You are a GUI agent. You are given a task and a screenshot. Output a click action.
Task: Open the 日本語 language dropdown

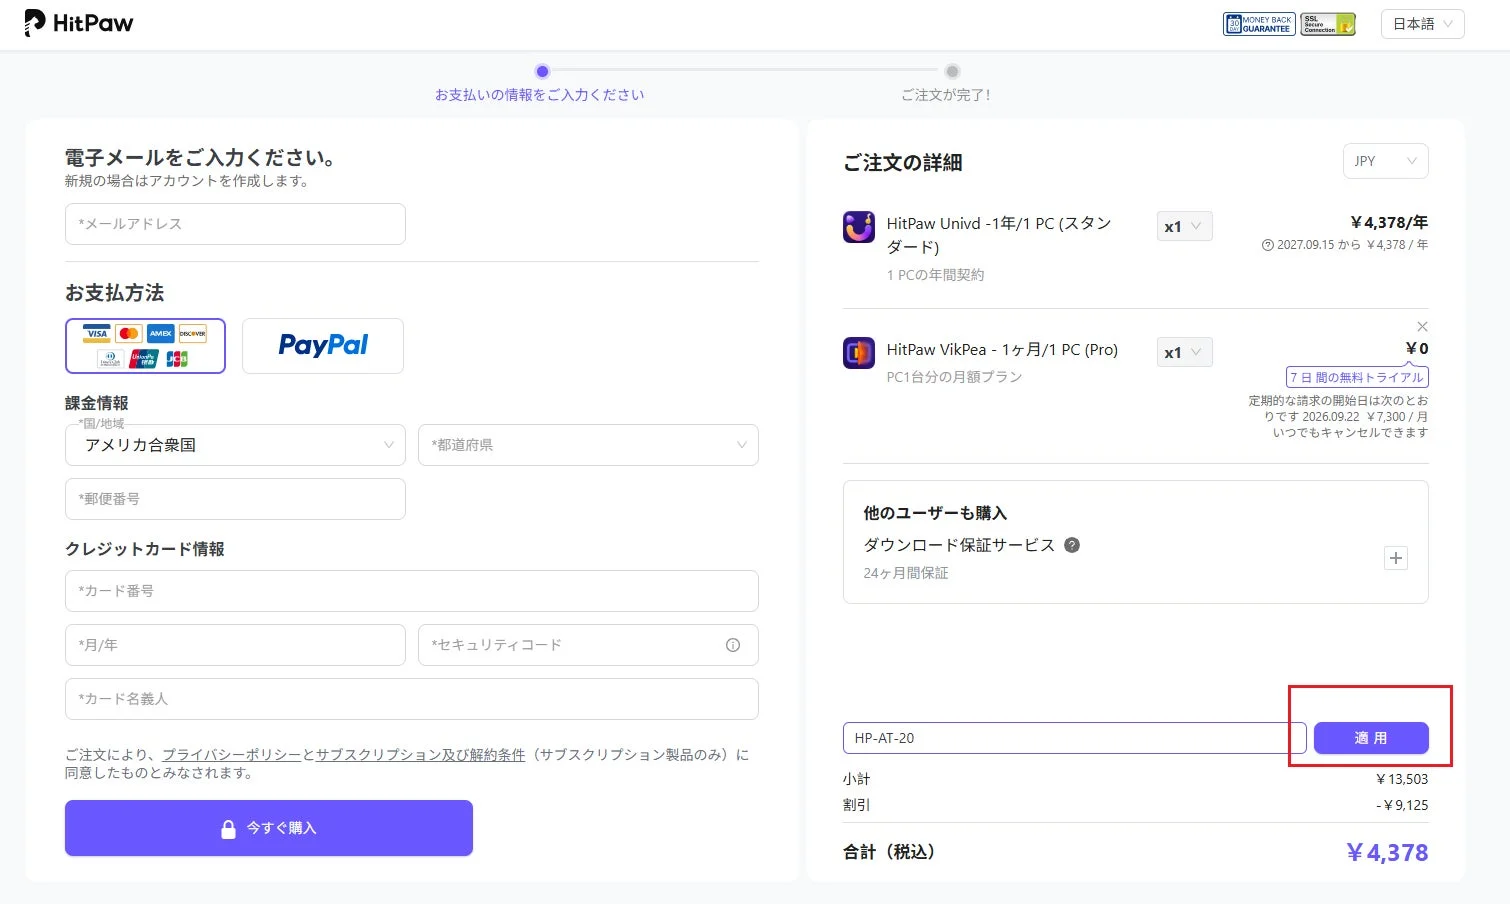click(x=1422, y=24)
